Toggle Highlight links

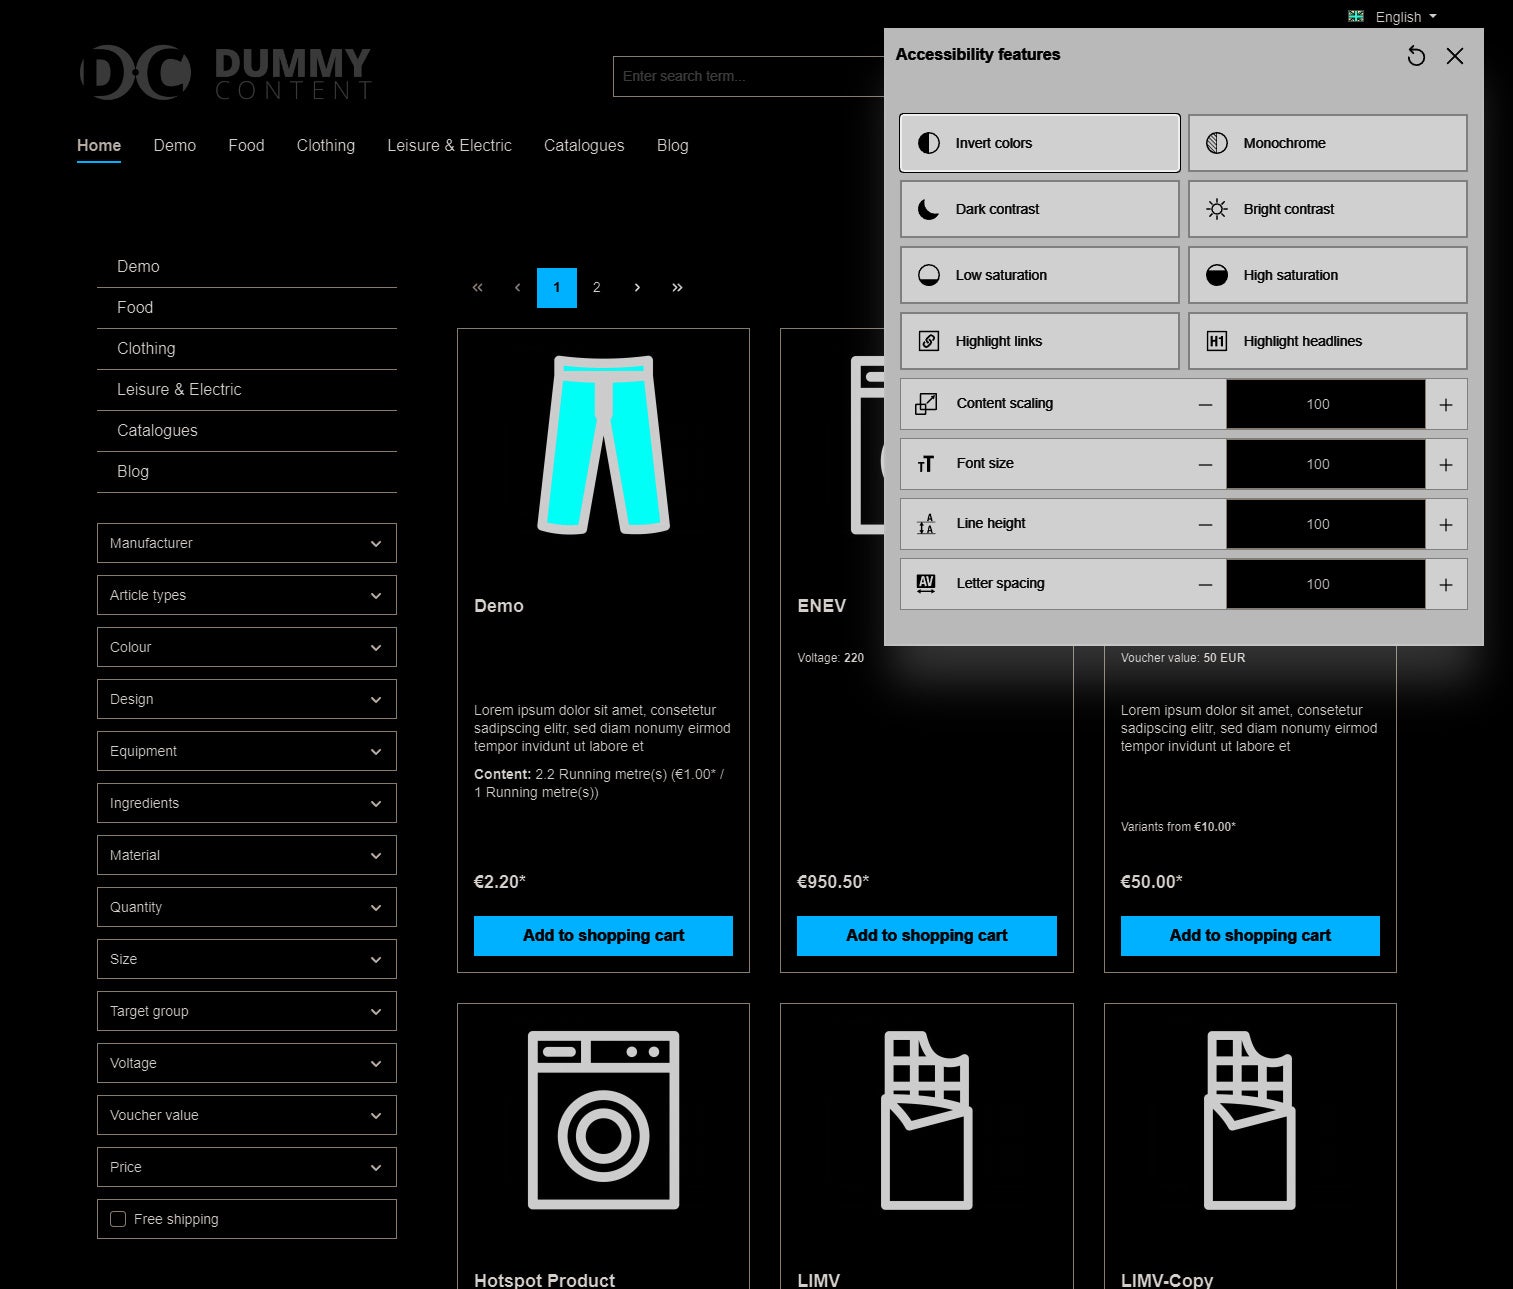[1040, 341]
